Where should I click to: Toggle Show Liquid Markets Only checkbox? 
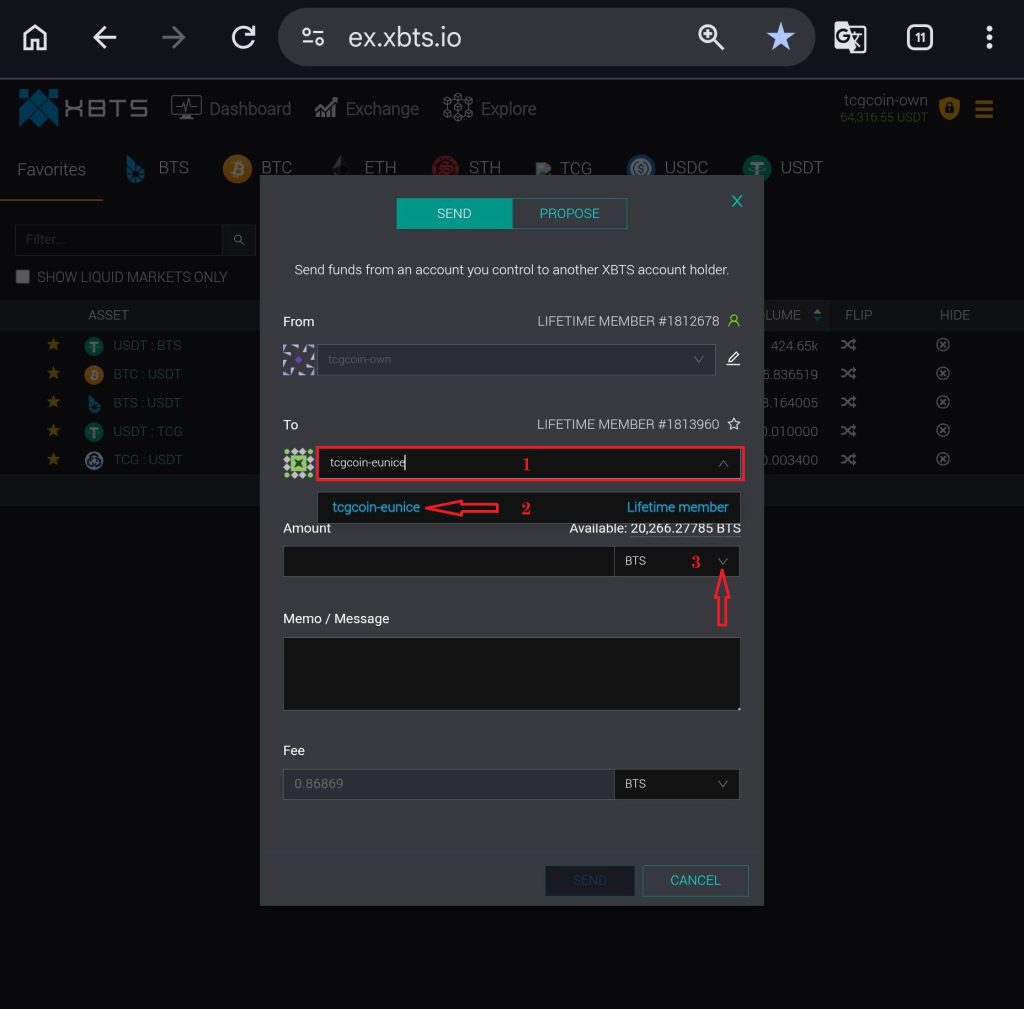point(23,277)
